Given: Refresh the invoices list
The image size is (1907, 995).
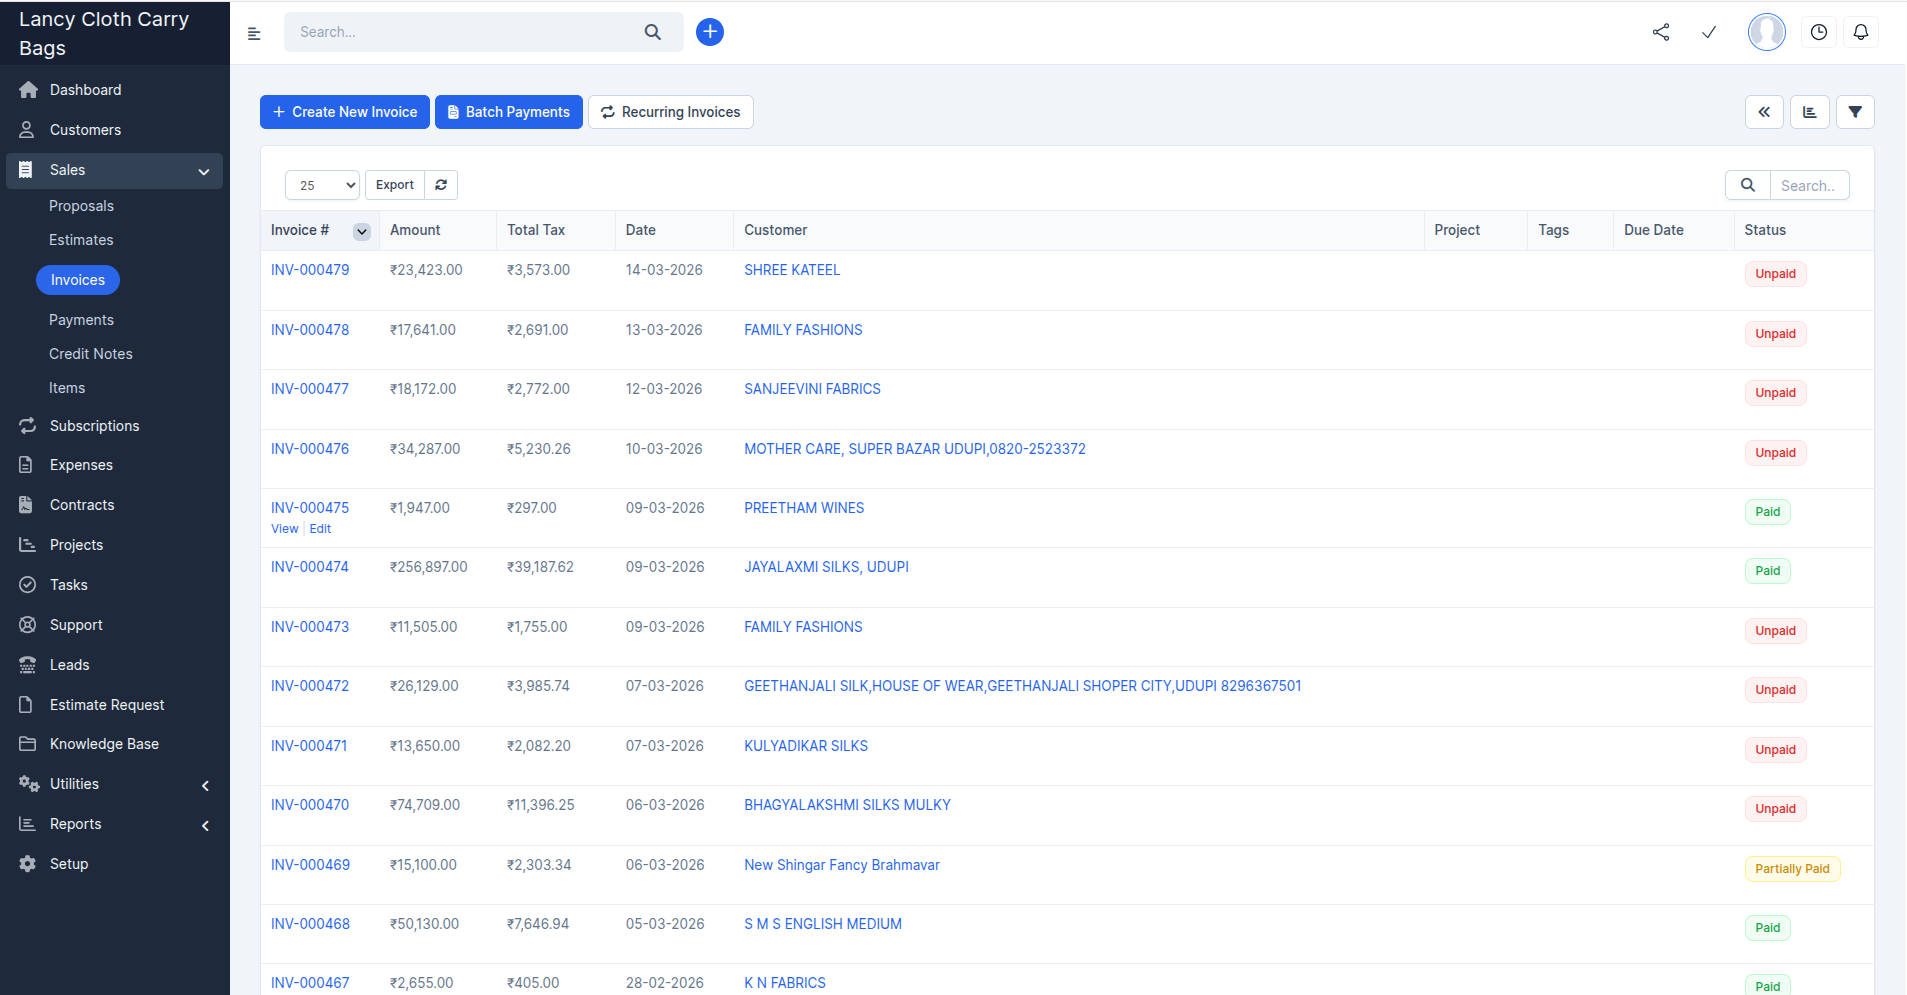Looking at the screenshot, I should [x=440, y=184].
